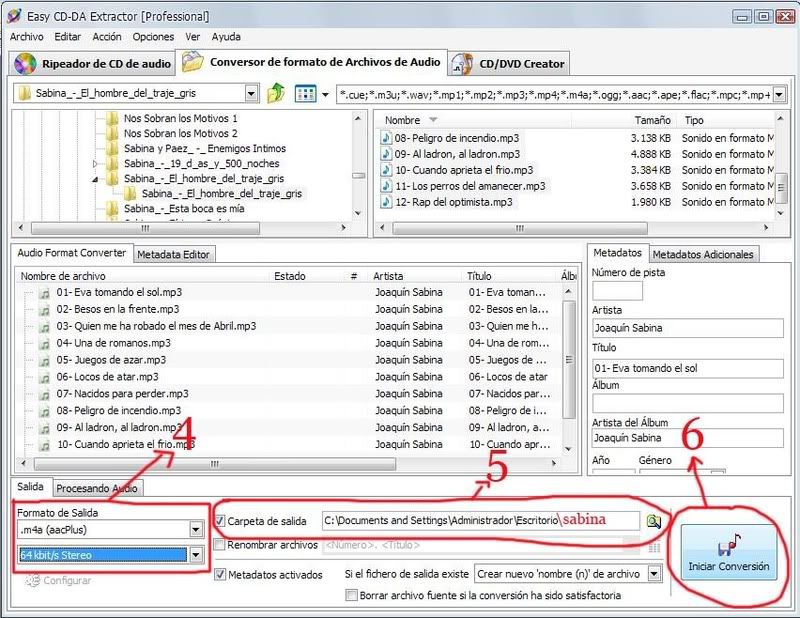
Task: Sort files by the Nombre column header
Action: (x=403, y=120)
